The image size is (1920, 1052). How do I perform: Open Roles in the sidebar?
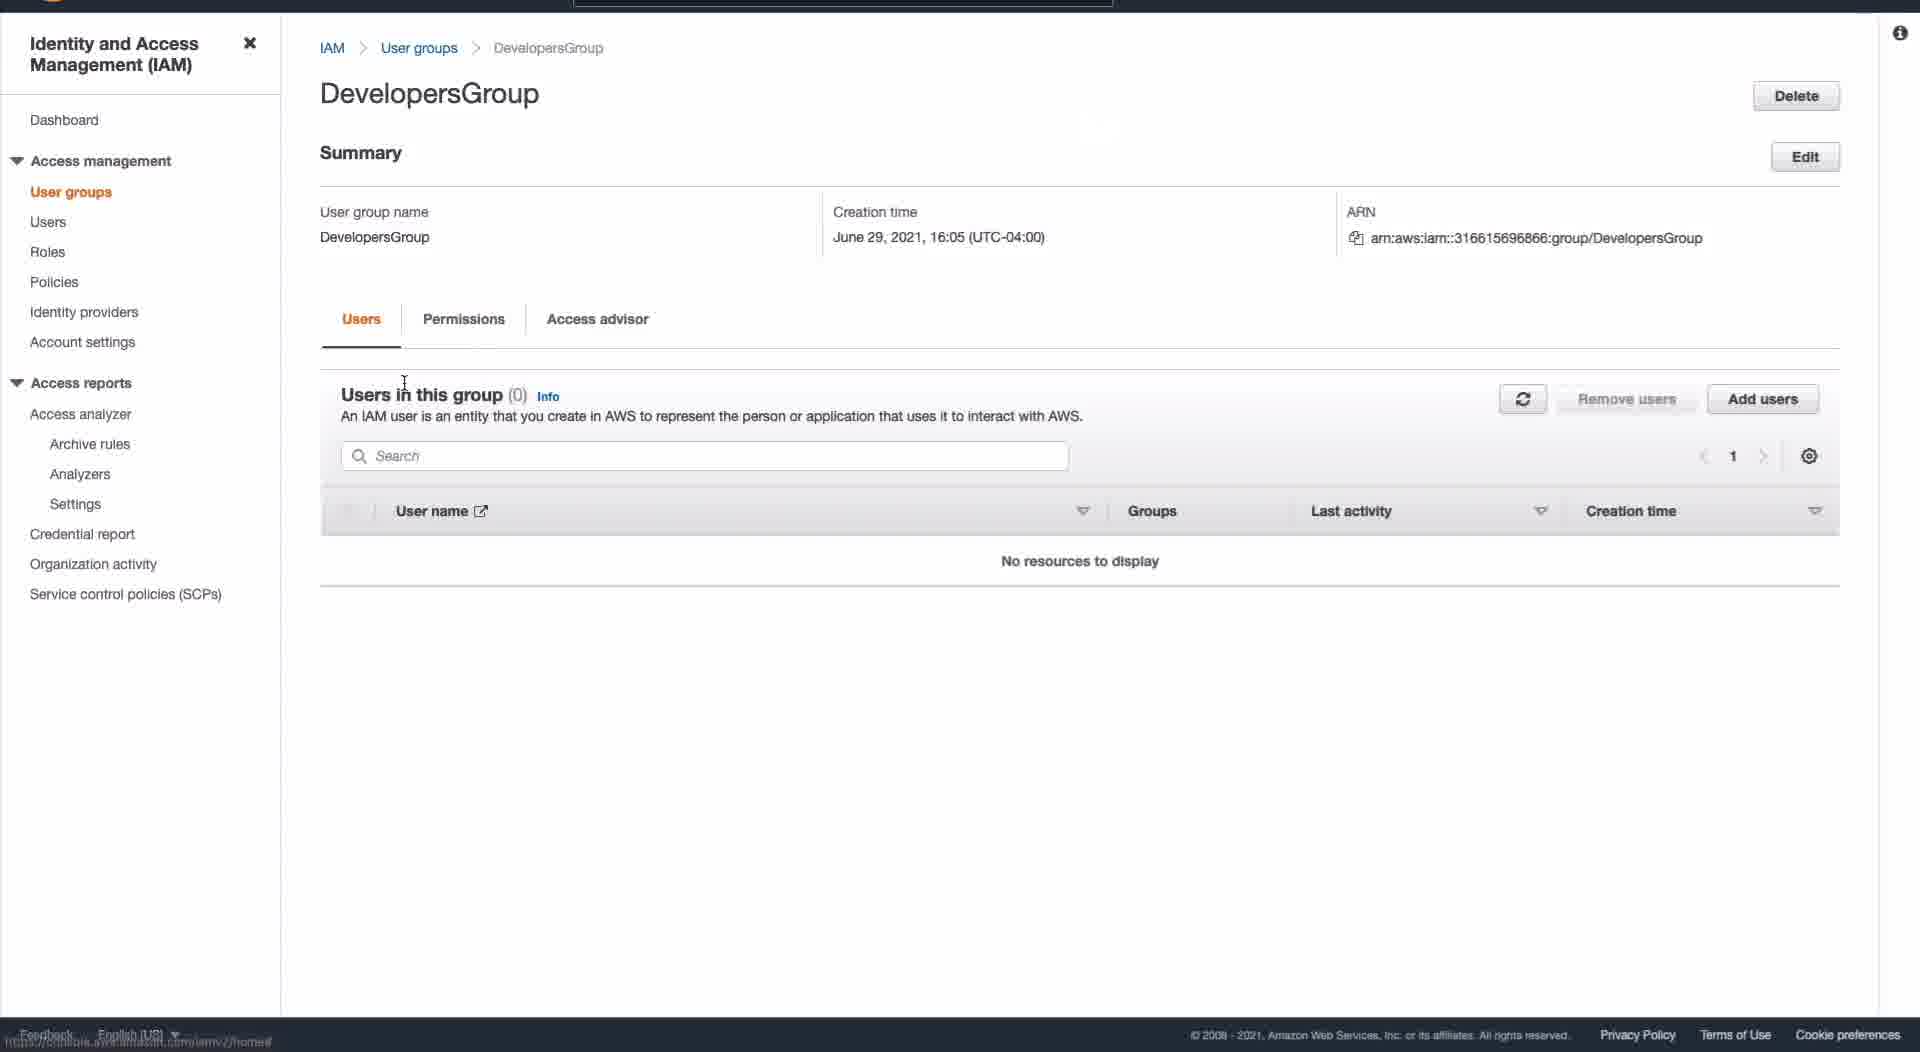[x=47, y=252]
